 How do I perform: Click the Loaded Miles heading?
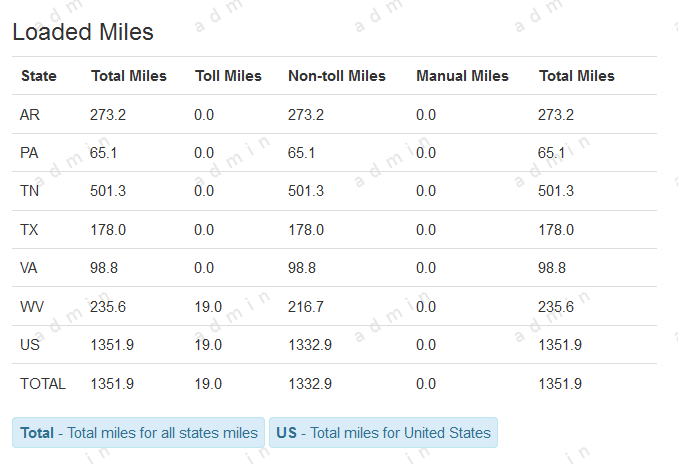83,32
